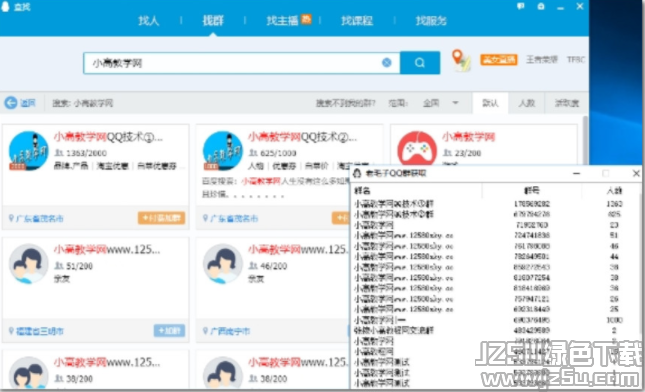Click the back arrow icon labeled 返回

click(x=11, y=103)
